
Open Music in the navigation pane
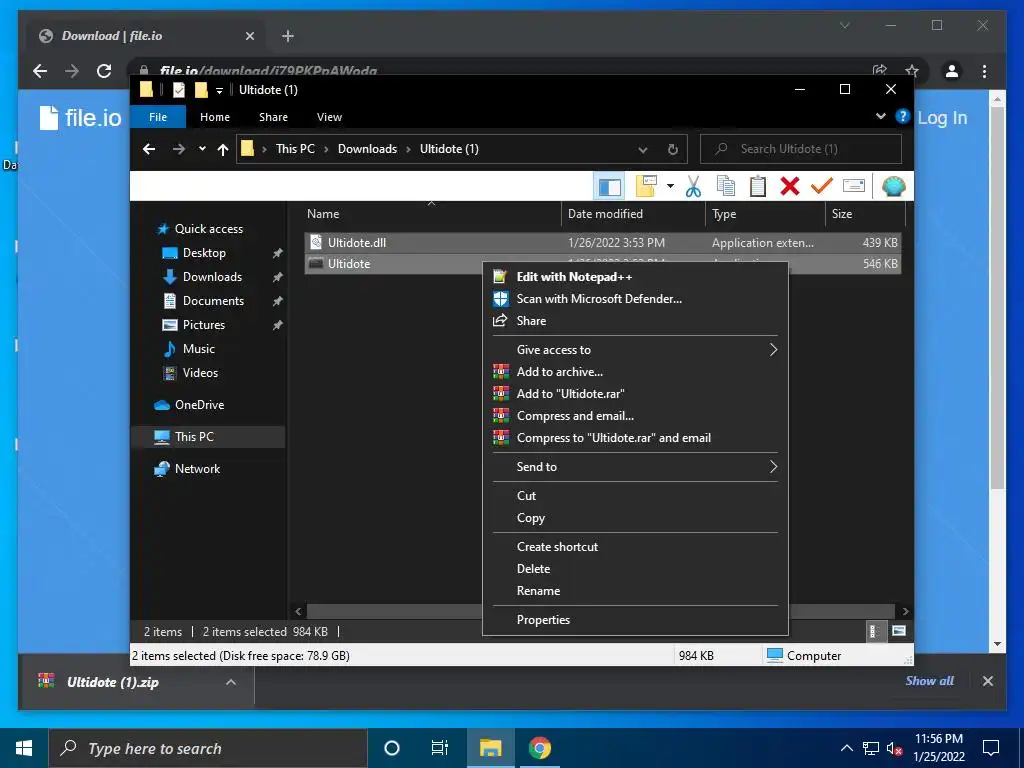point(198,349)
